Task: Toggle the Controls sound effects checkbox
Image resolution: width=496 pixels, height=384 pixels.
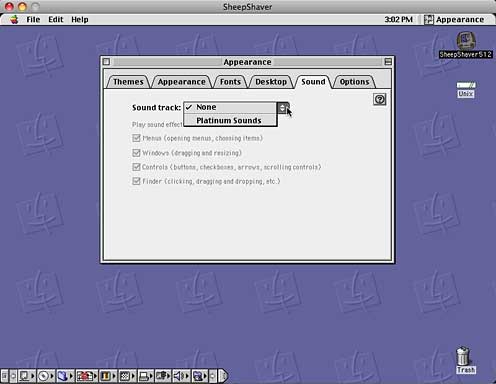Action: [136, 167]
